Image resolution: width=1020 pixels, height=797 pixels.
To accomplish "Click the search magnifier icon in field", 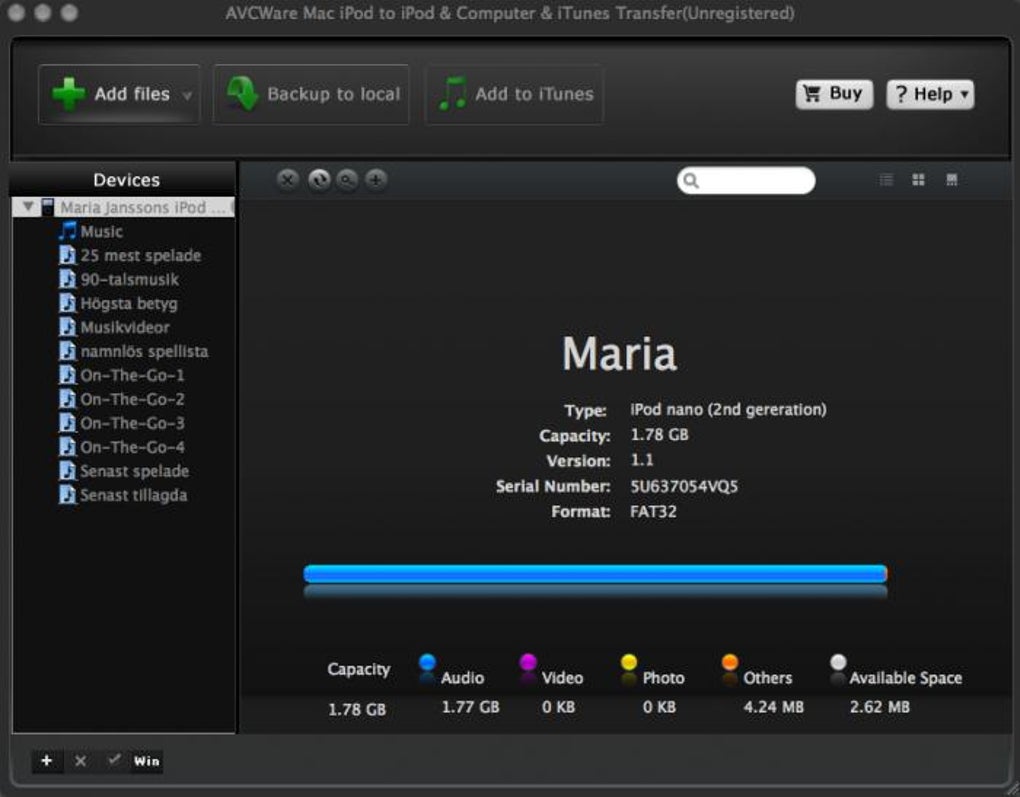I will pyautogui.click(x=691, y=180).
